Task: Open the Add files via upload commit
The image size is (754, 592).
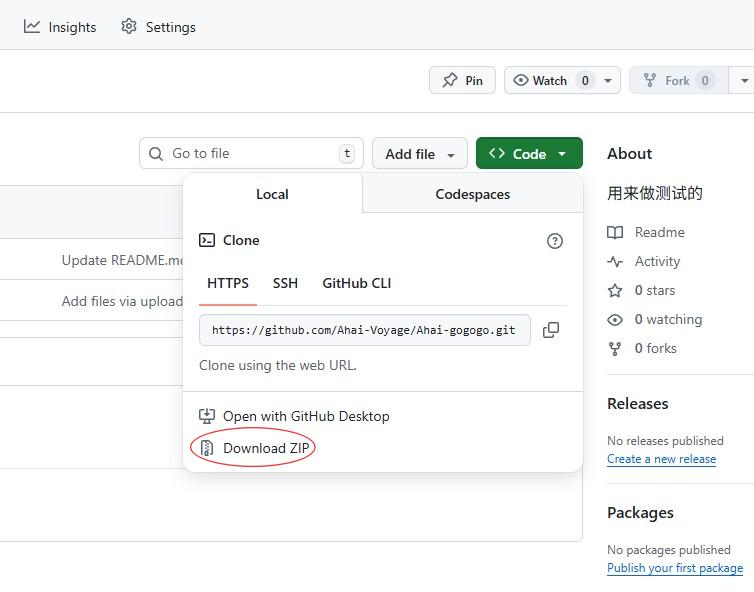Action: tap(123, 301)
